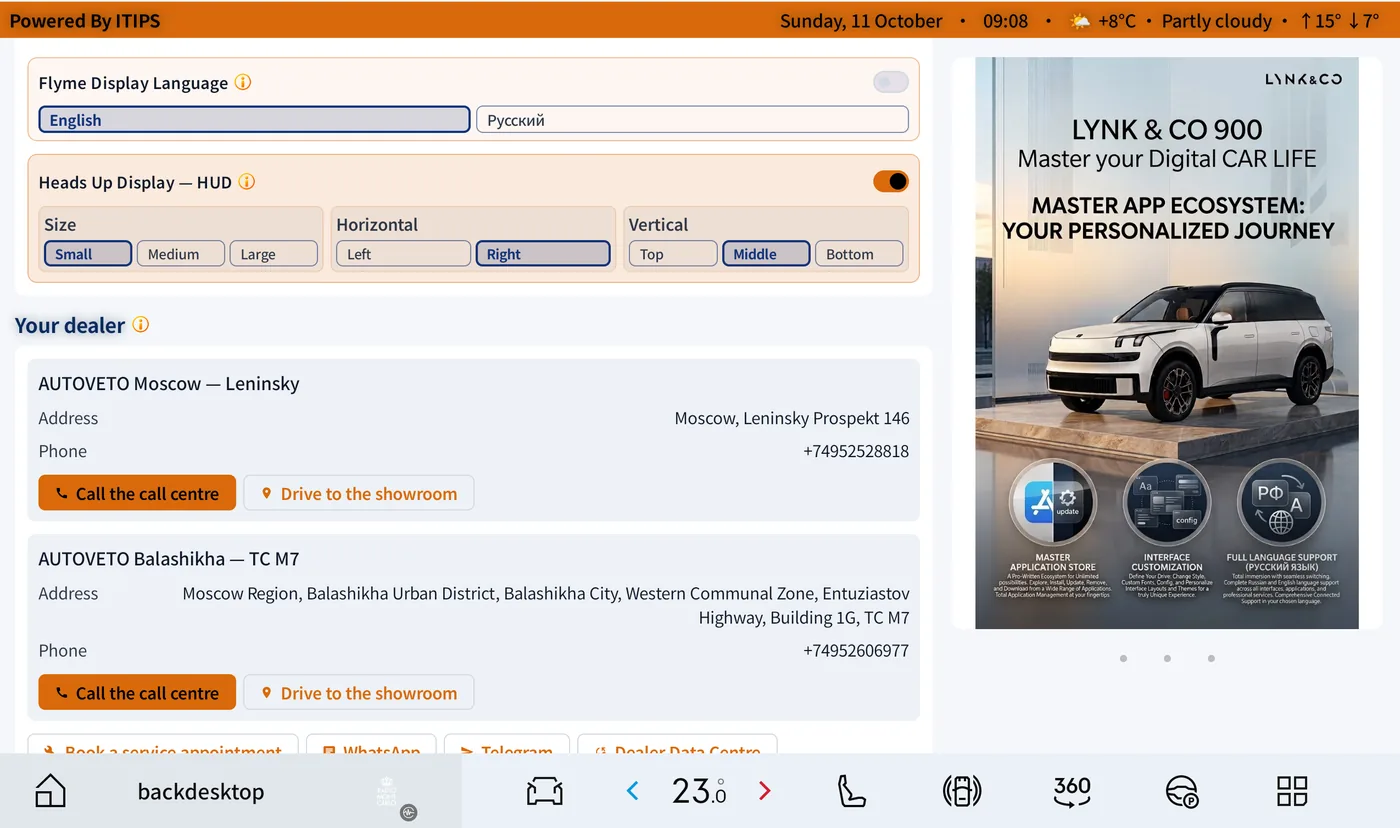Click the backdesktop label in bottom bar
Screen dimensions: 1400x828
(201, 791)
